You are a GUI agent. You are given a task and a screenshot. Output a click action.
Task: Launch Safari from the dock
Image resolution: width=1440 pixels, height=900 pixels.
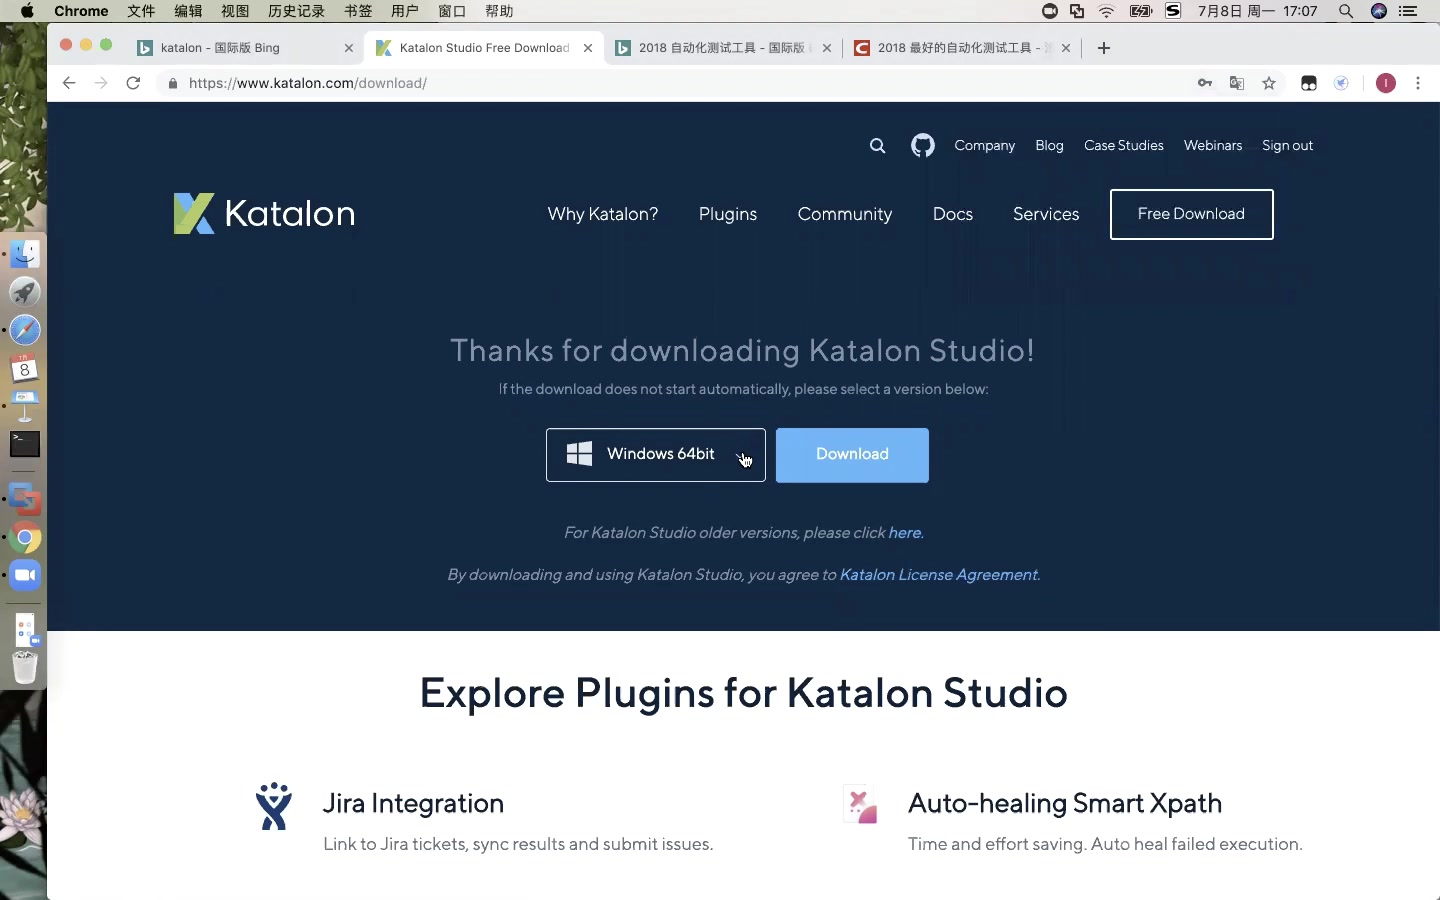(x=25, y=330)
